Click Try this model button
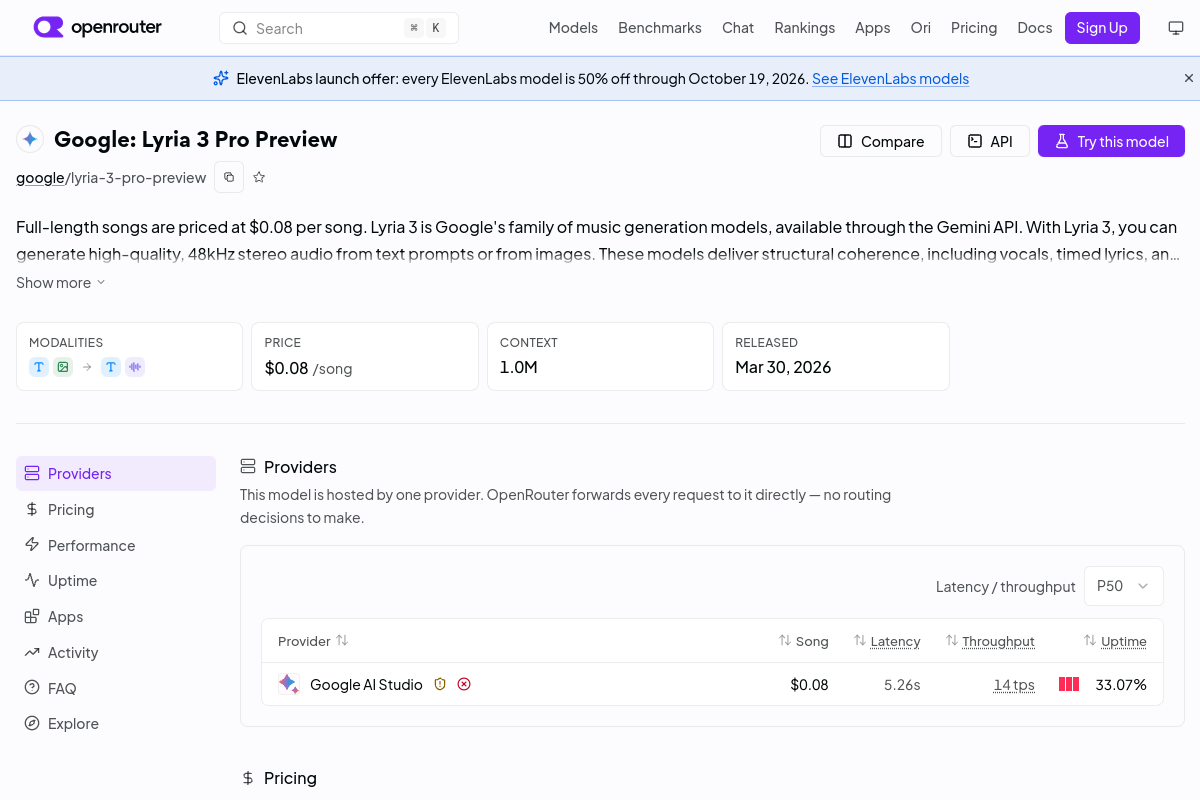Image resolution: width=1200 pixels, height=800 pixels. (x=1111, y=141)
